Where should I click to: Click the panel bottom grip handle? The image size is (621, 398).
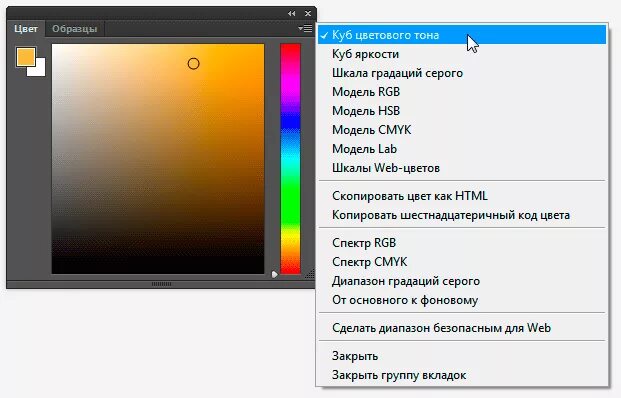pos(162,284)
